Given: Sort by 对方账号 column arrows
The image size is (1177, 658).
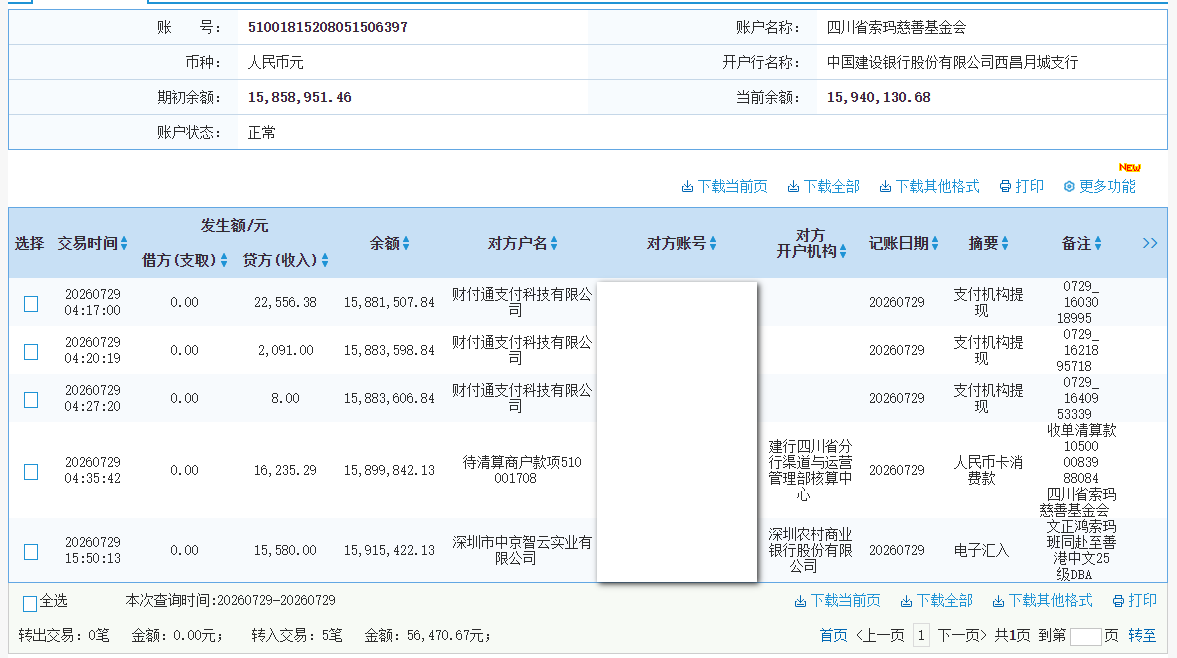Looking at the screenshot, I should point(713,243).
